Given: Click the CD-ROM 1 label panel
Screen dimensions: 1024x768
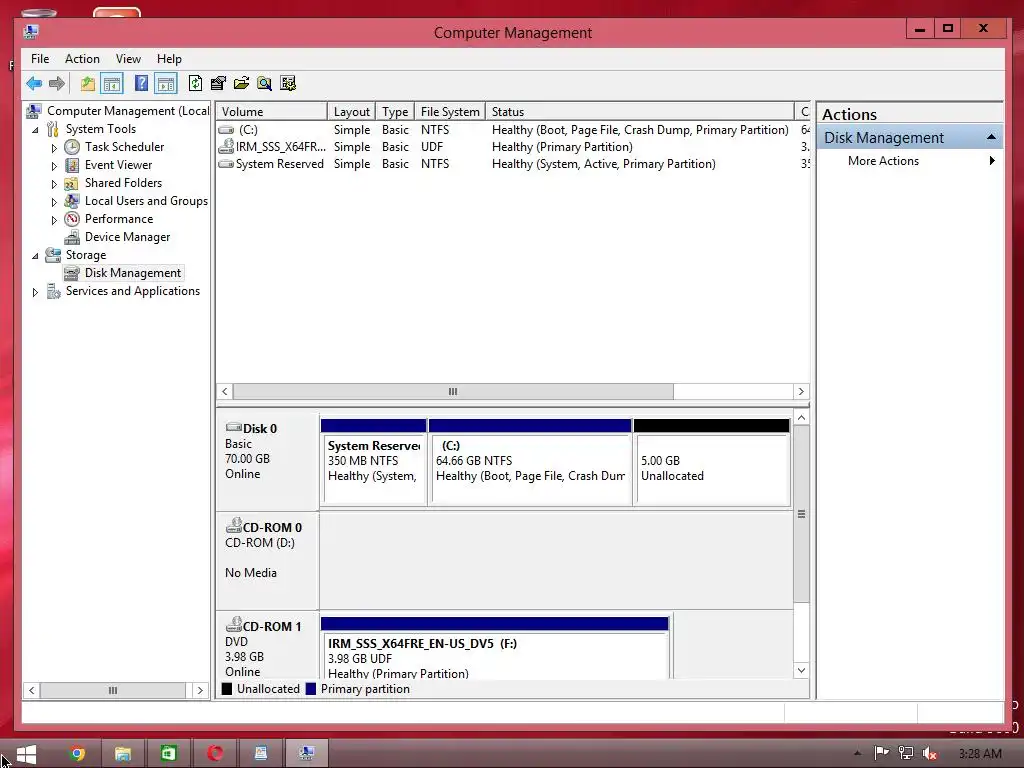Looking at the screenshot, I should pos(267,647).
